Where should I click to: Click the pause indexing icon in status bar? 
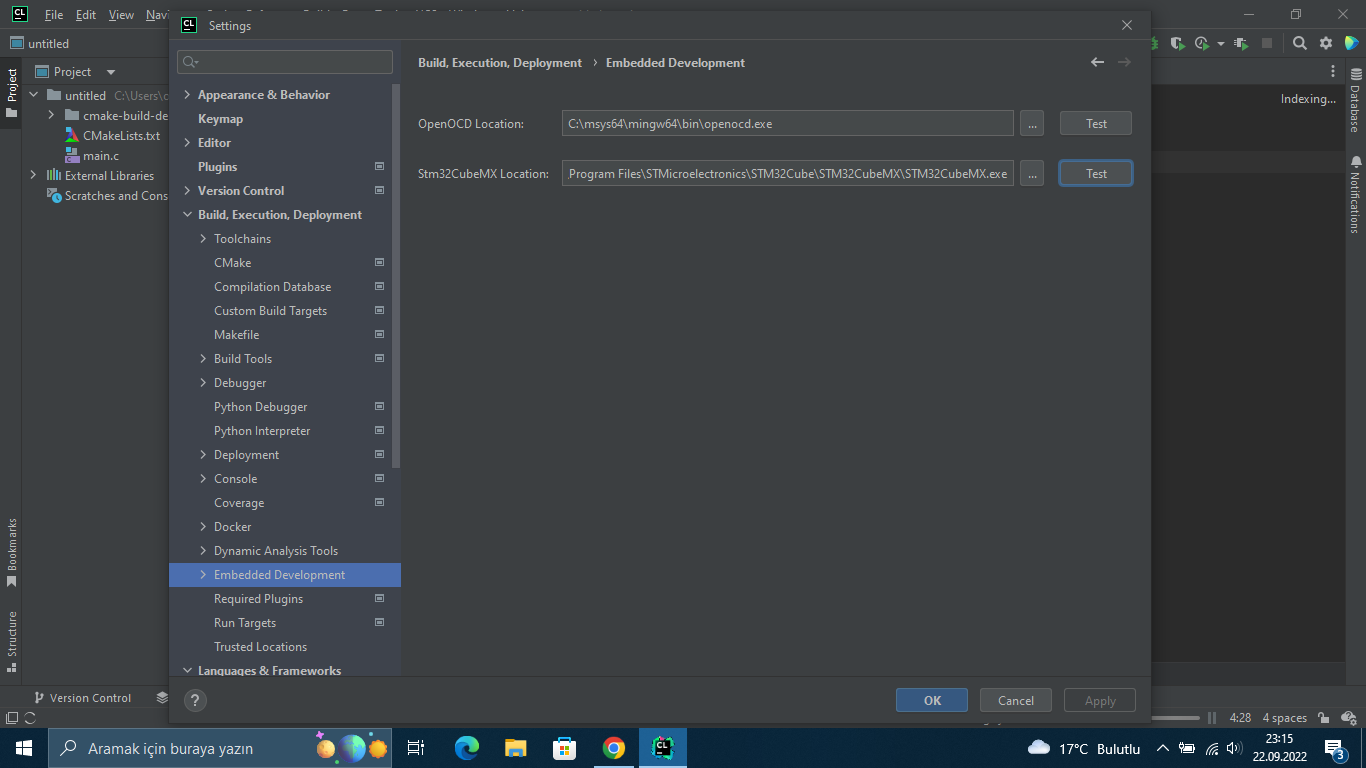pyautogui.click(x=1212, y=718)
